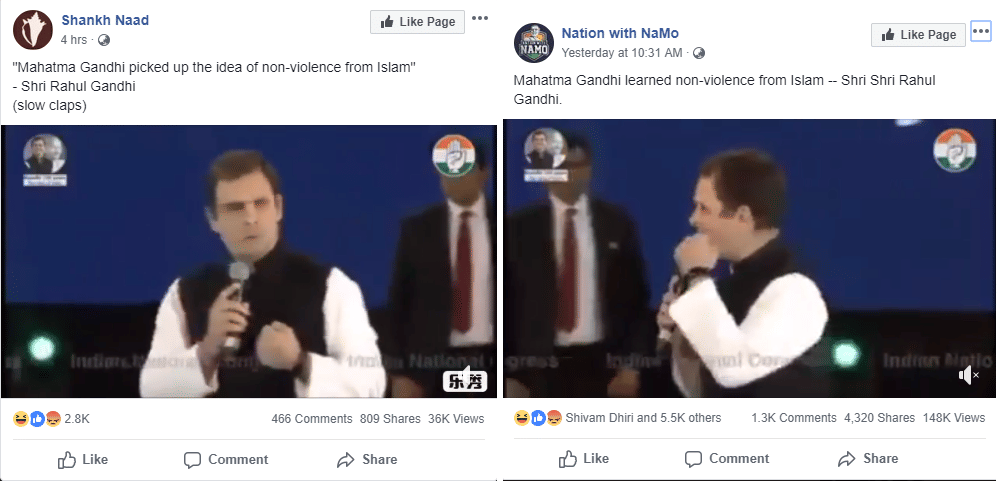Open reaction emojis on Shankh Naad post
The image size is (1003, 482).
37,418
